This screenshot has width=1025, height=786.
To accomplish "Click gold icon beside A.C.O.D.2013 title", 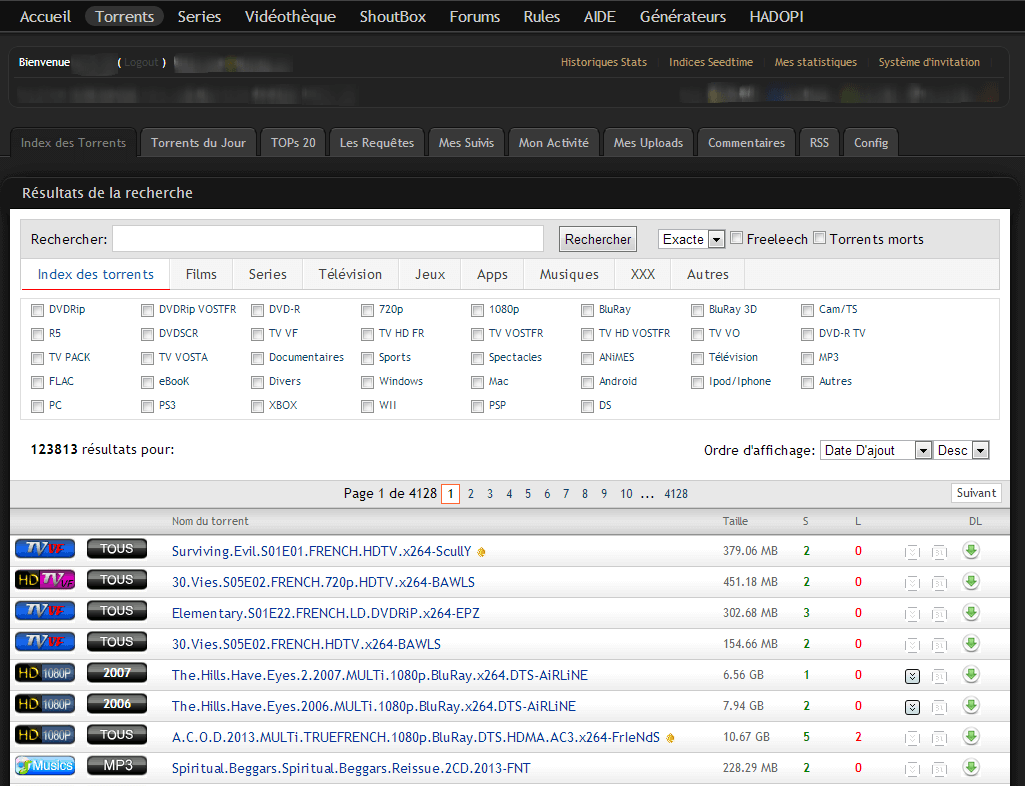I will pyautogui.click(x=670, y=738).
